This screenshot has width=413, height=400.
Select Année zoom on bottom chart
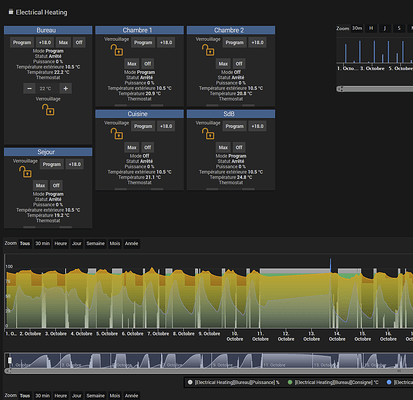click(131, 396)
